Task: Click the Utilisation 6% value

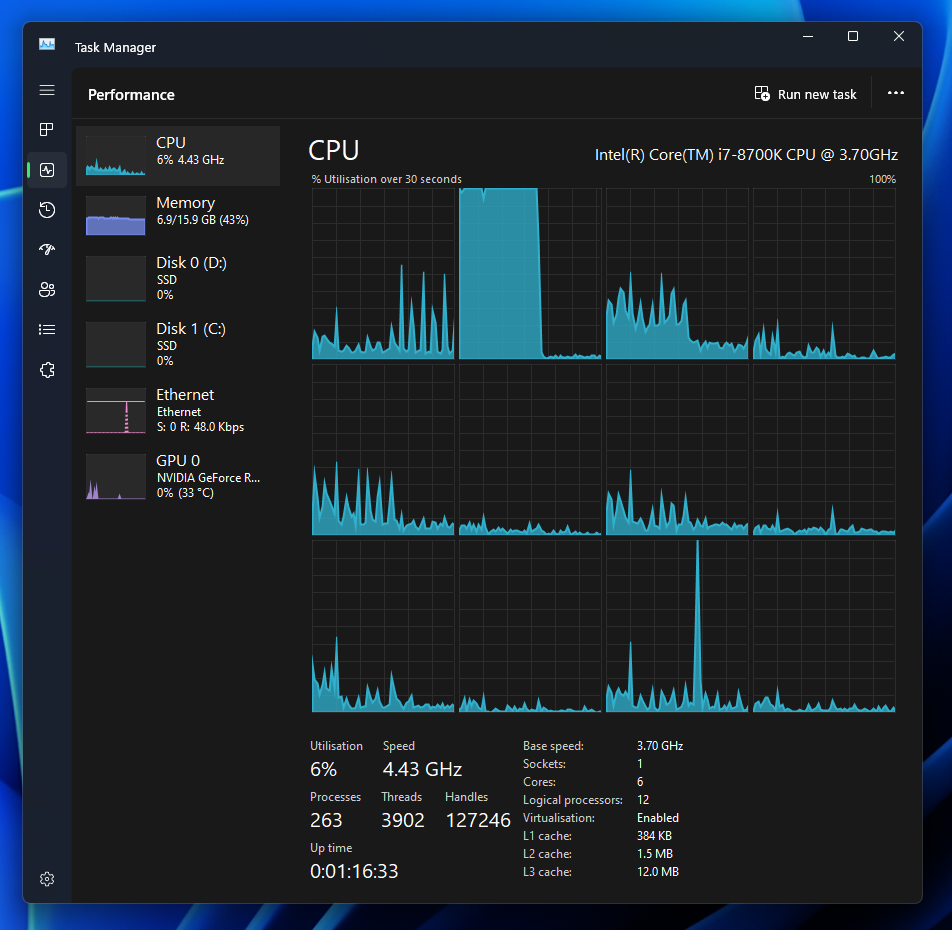Action: (324, 770)
